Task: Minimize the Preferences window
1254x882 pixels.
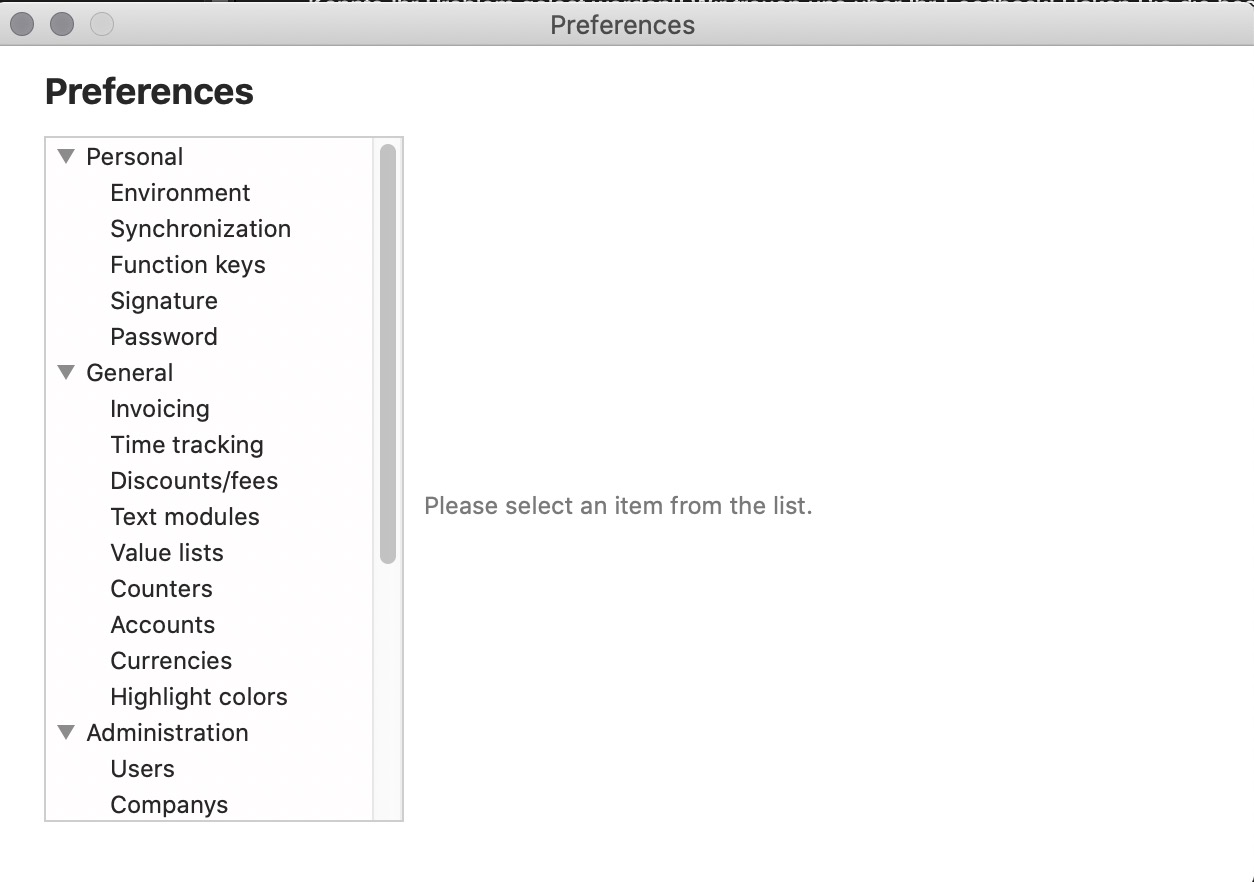Action: click(62, 24)
